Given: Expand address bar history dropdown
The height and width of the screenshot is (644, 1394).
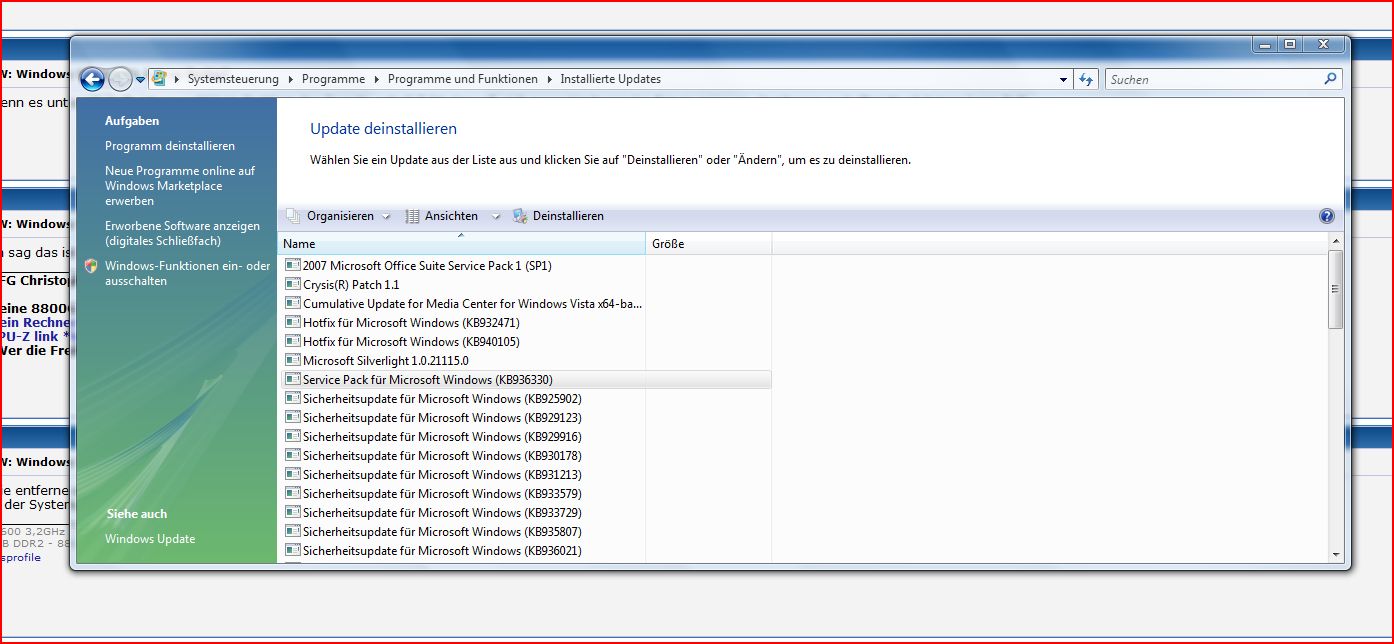Looking at the screenshot, I should (x=1063, y=79).
